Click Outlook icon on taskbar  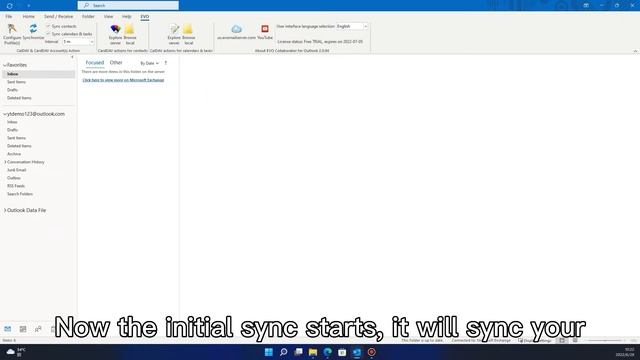pyautogui.click(x=357, y=352)
